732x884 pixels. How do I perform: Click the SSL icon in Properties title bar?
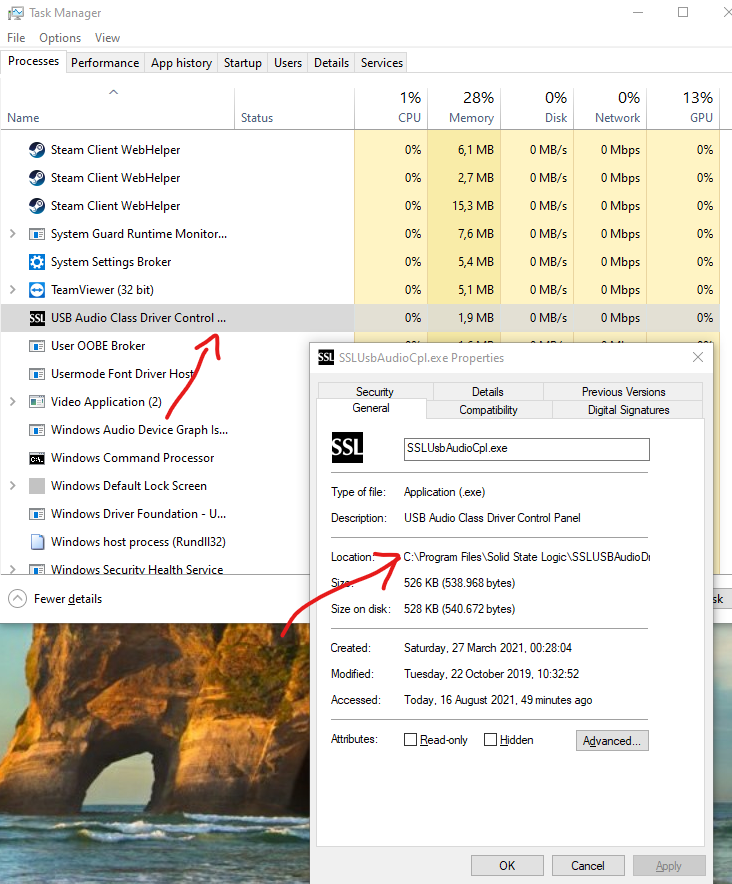tap(326, 357)
